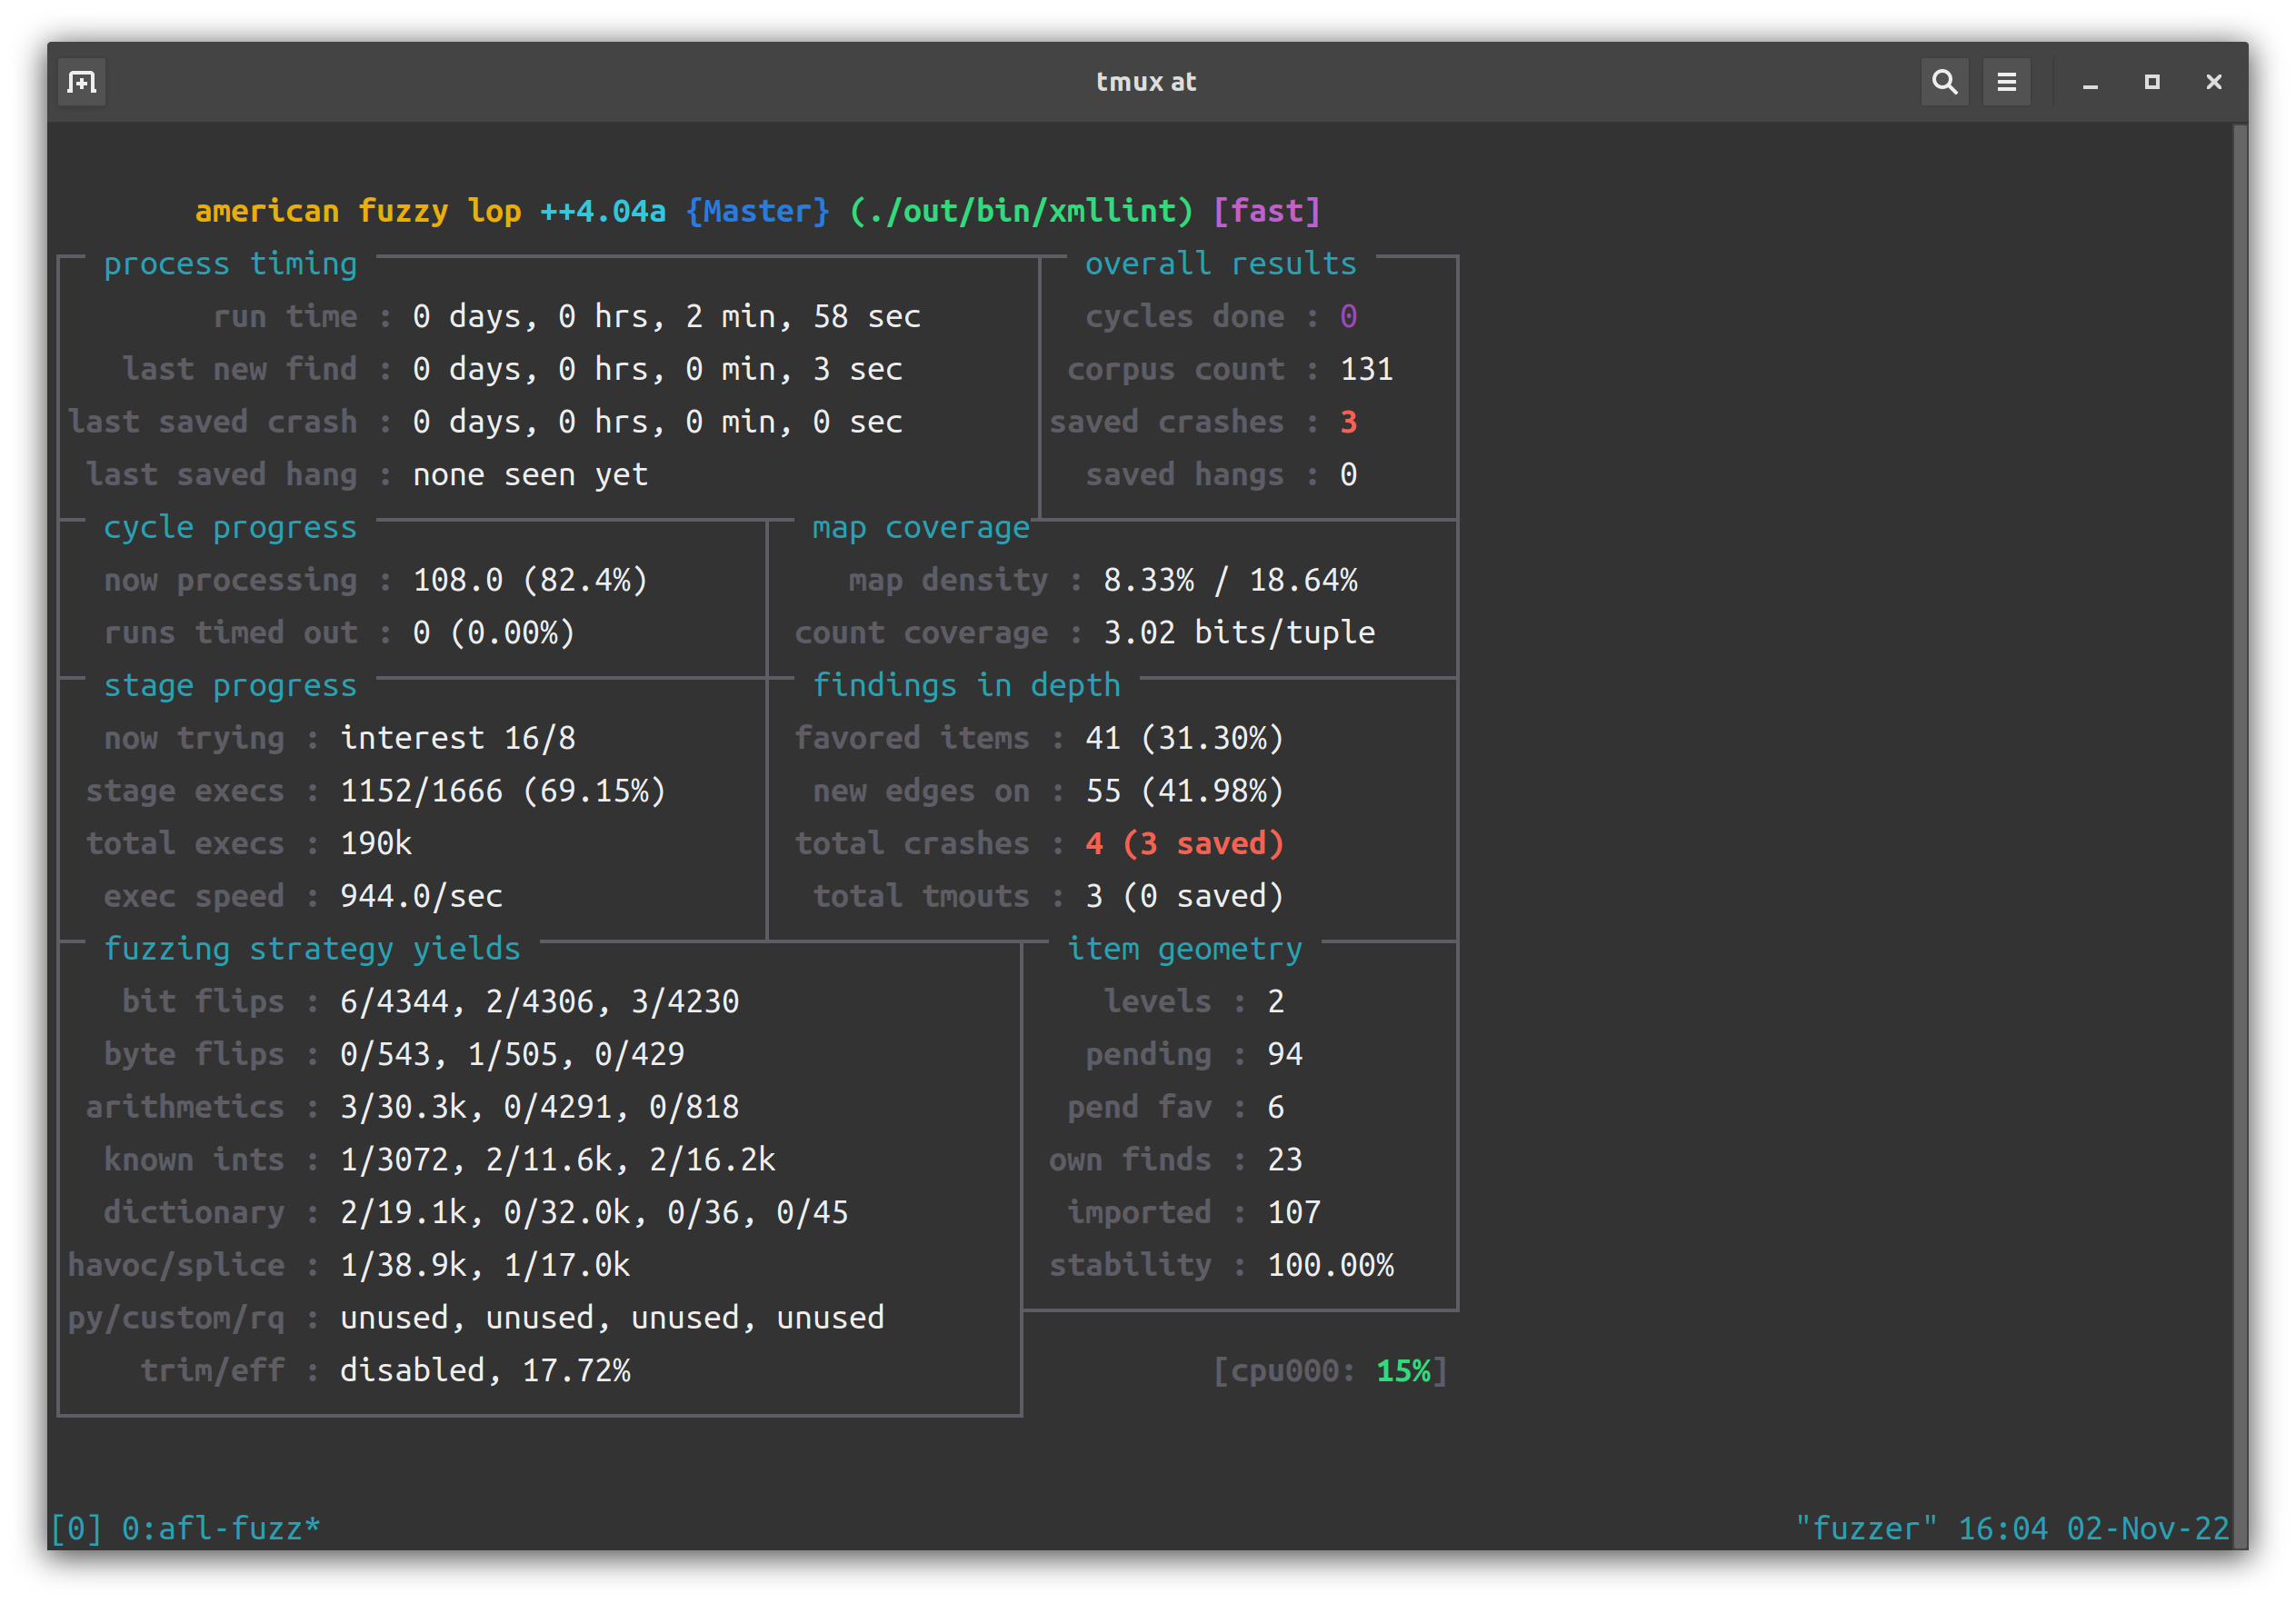The width and height of the screenshot is (2296, 1603).
Task: Click the tmux at title text
Action: tap(1146, 81)
